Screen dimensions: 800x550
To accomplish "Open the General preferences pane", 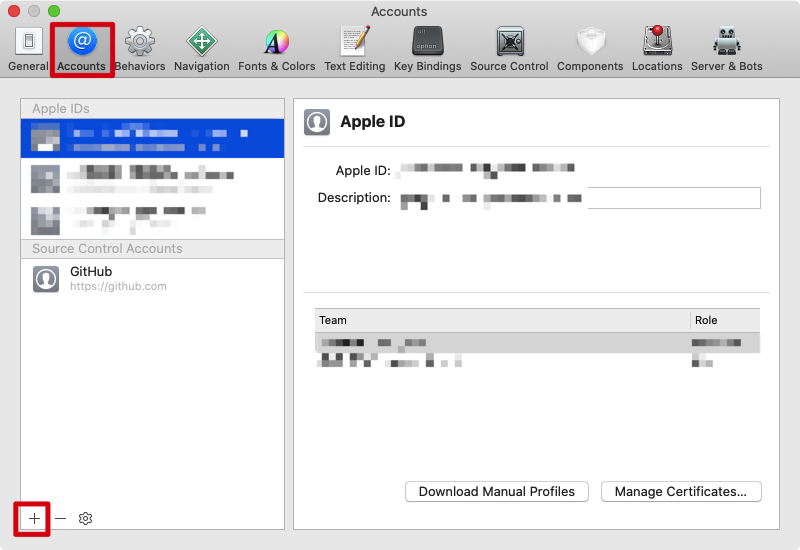I will point(28,49).
